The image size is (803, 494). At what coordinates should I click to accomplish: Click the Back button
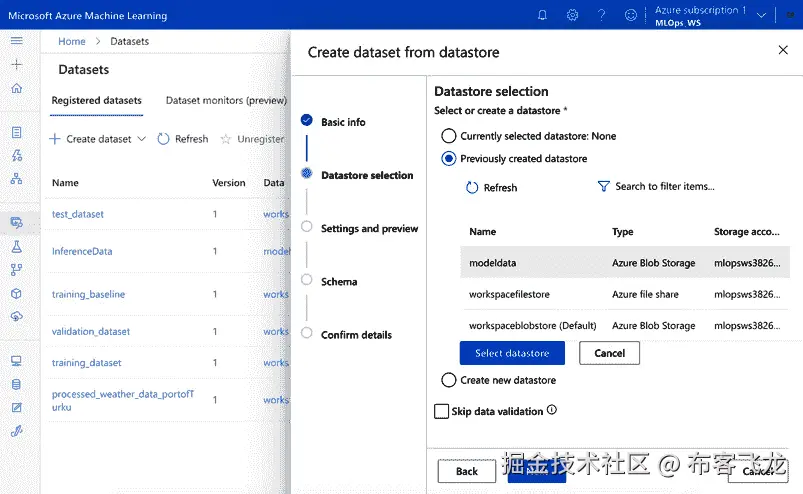point(467,471)
